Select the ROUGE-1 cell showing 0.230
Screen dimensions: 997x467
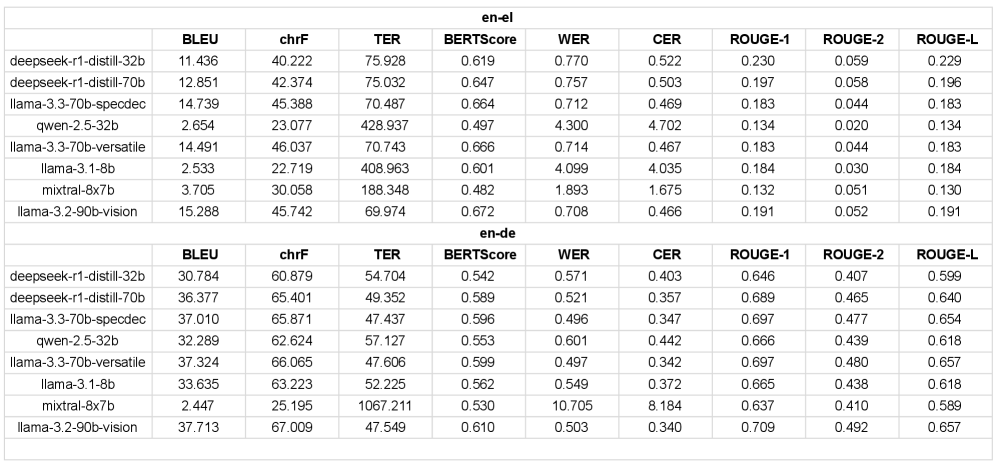click(x=756, y=62)
